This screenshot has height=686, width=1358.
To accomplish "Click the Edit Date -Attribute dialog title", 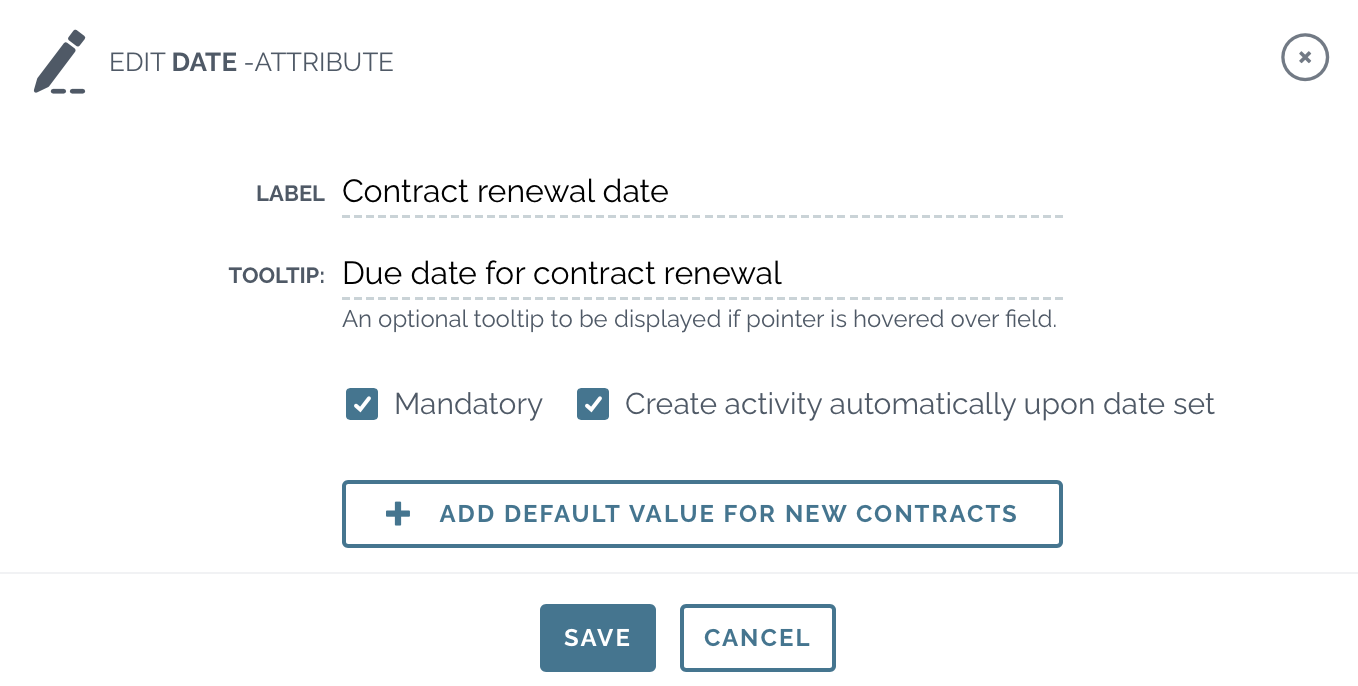I will 251,62.
